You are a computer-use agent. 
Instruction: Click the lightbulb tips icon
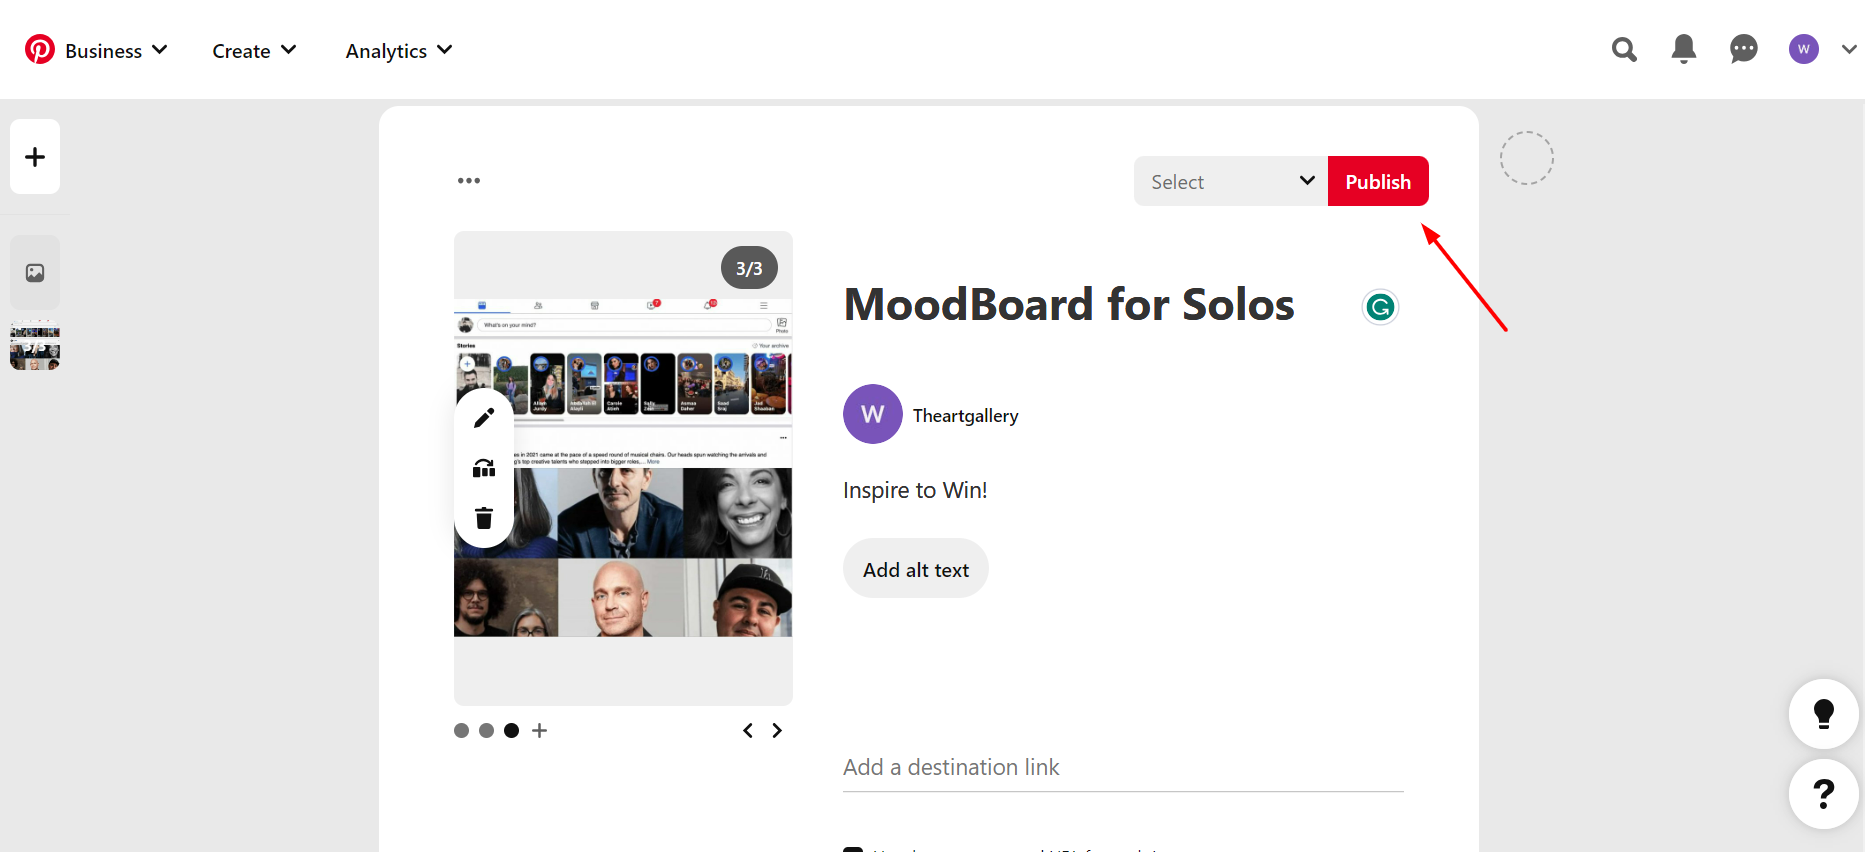(1823, 714)
